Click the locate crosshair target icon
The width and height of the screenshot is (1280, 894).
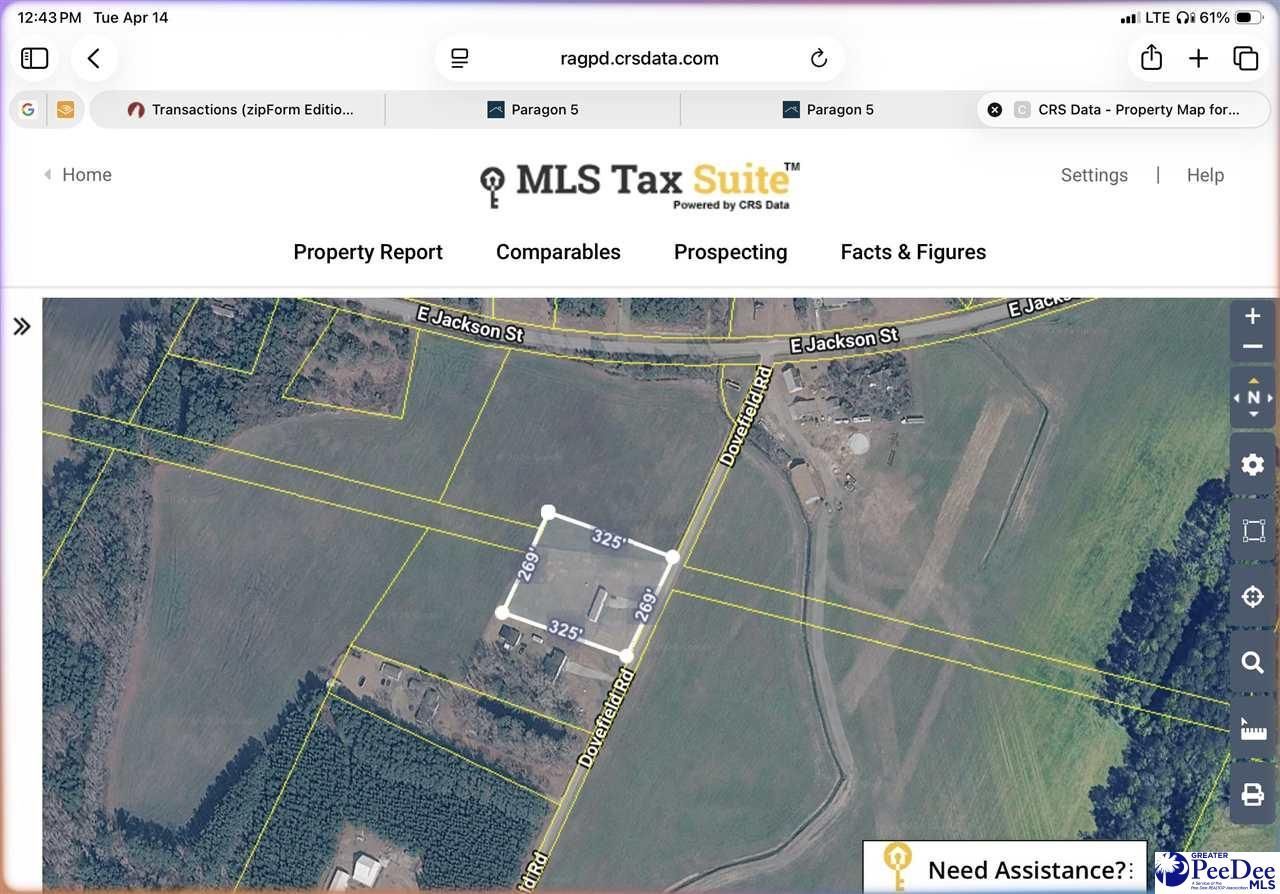pos(1252,597)
